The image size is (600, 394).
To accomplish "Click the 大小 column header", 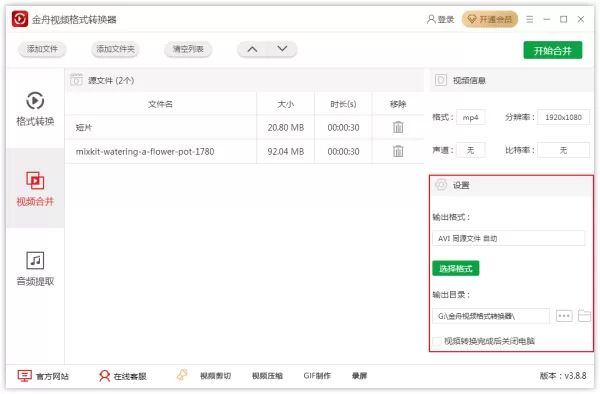I will pos(285,104).
